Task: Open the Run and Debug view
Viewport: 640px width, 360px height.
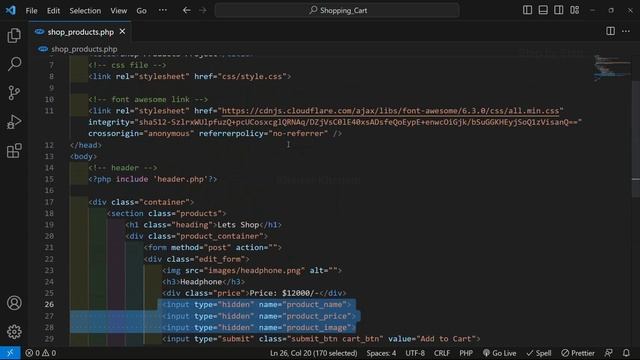Action: (14, 122)
